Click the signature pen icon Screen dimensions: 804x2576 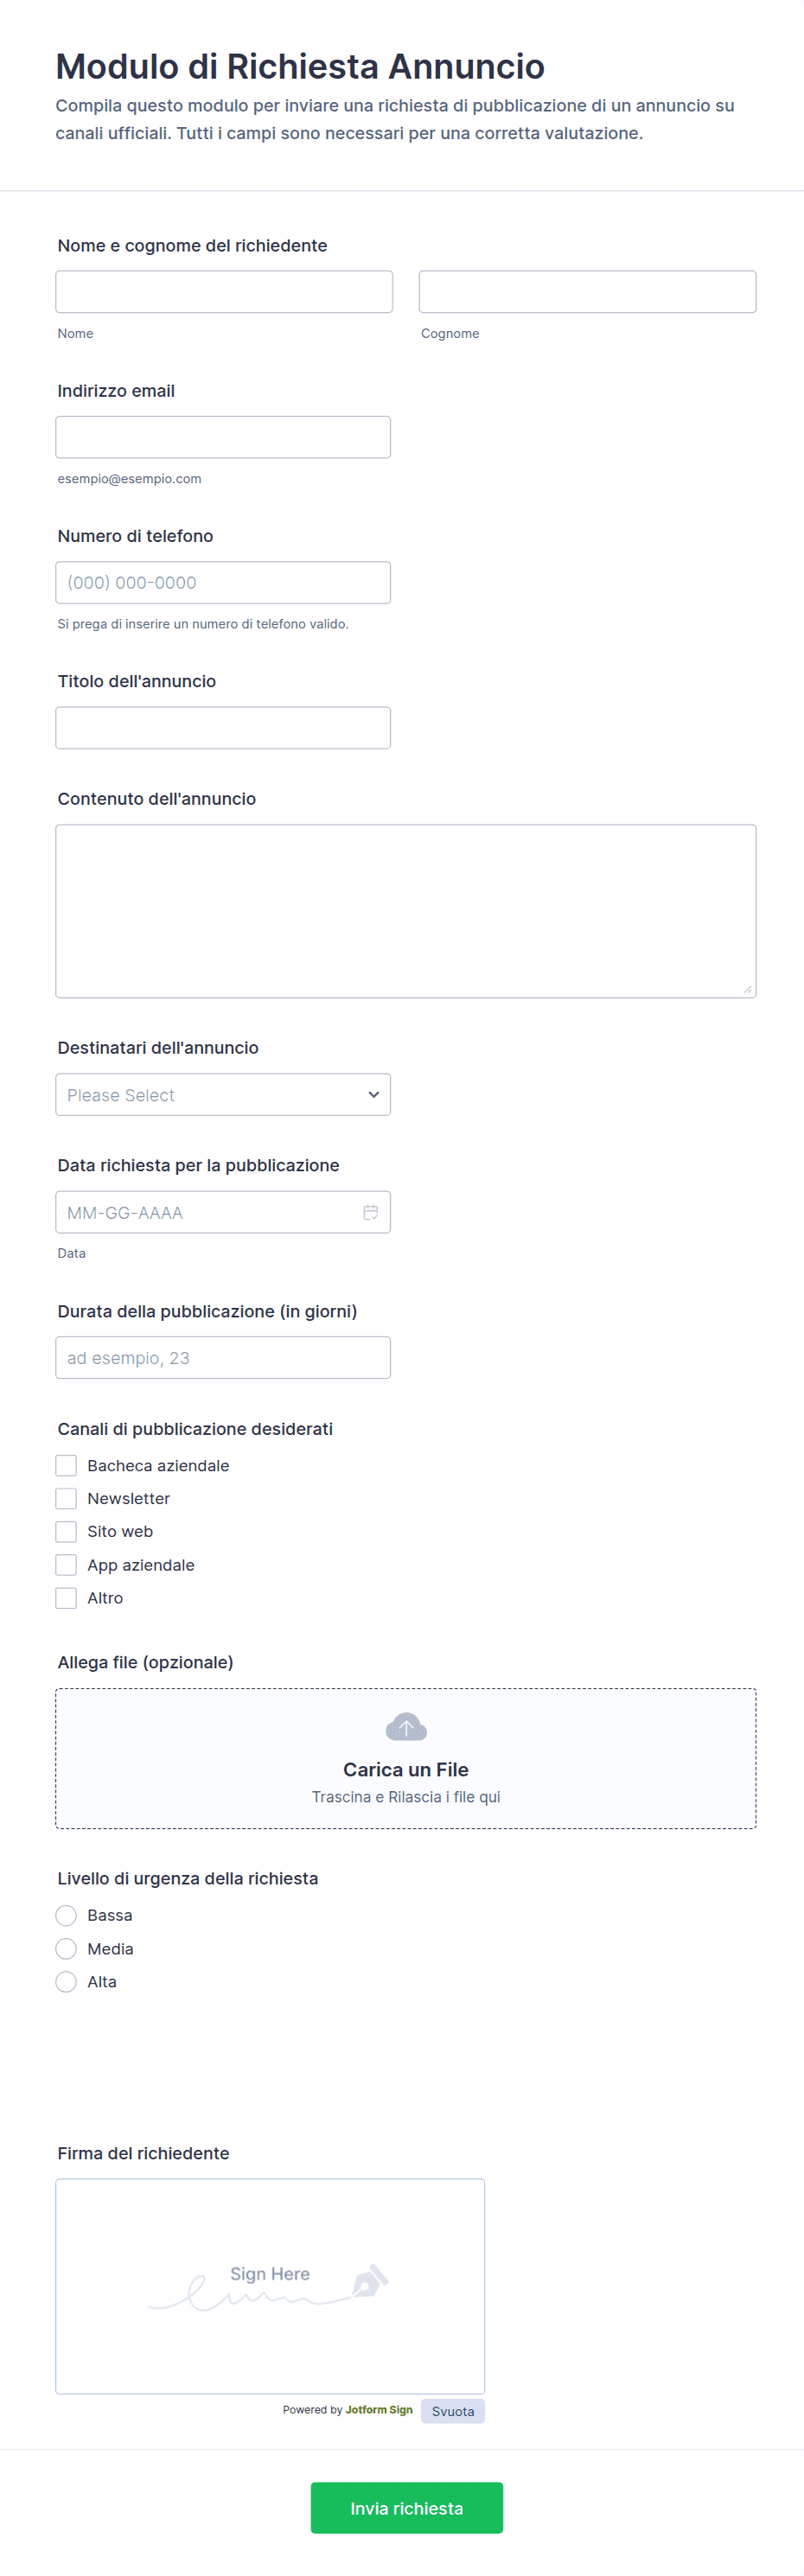tap(369, 2281)
